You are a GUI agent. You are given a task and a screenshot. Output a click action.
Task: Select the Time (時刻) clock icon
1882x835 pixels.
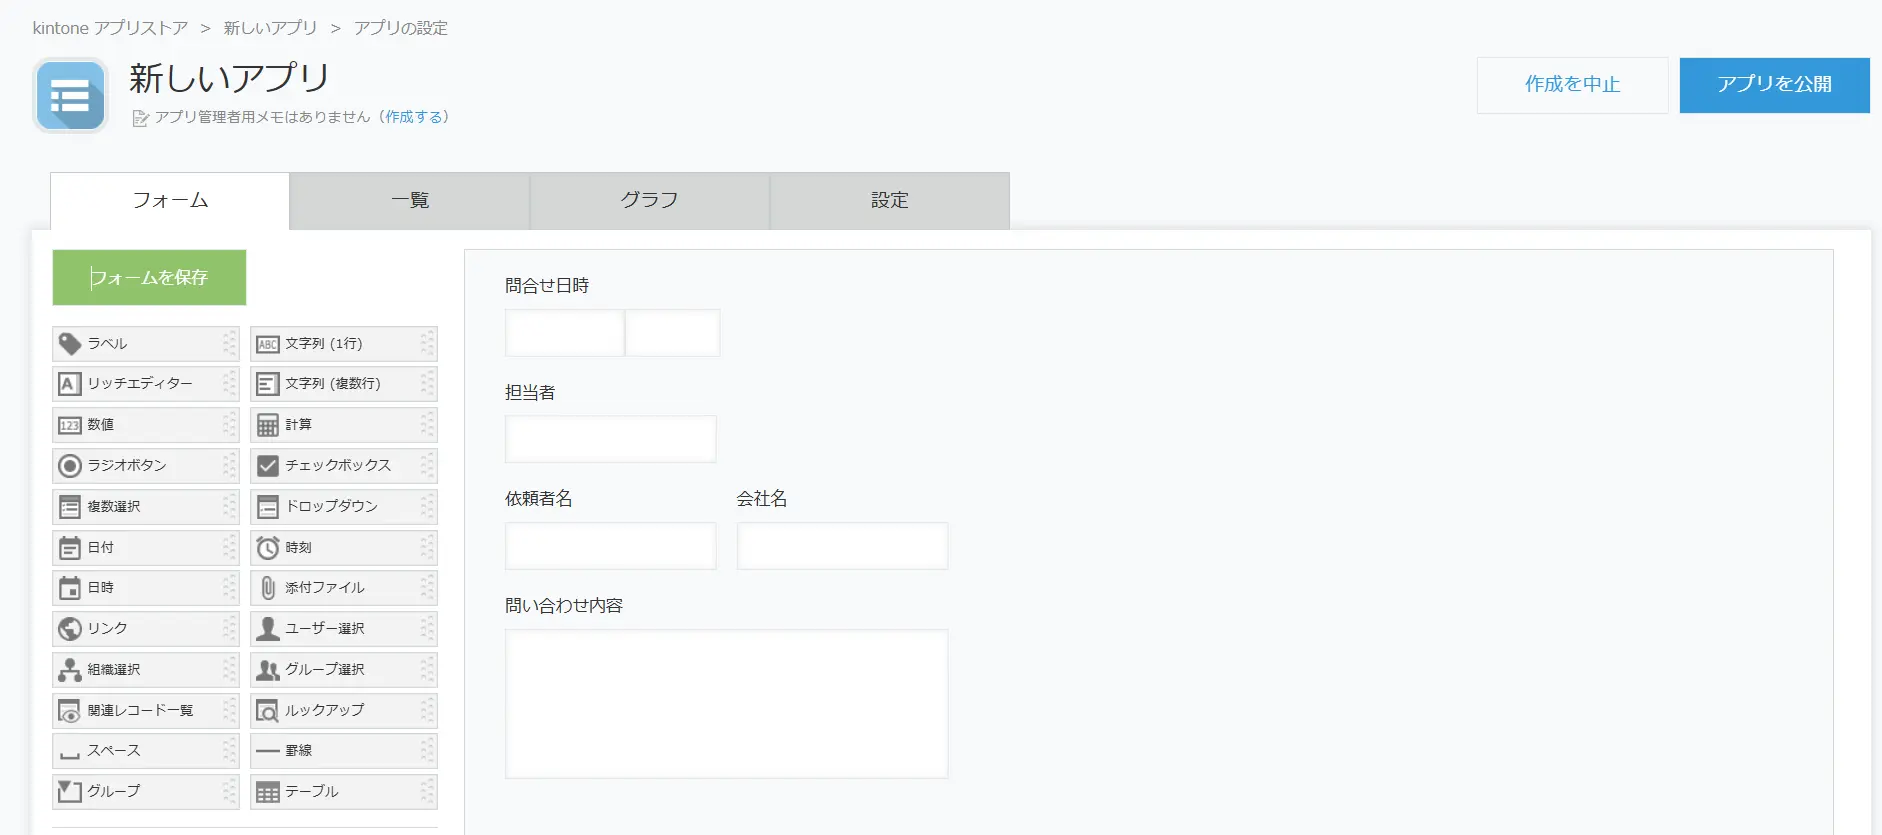click(x=267, y=548)
